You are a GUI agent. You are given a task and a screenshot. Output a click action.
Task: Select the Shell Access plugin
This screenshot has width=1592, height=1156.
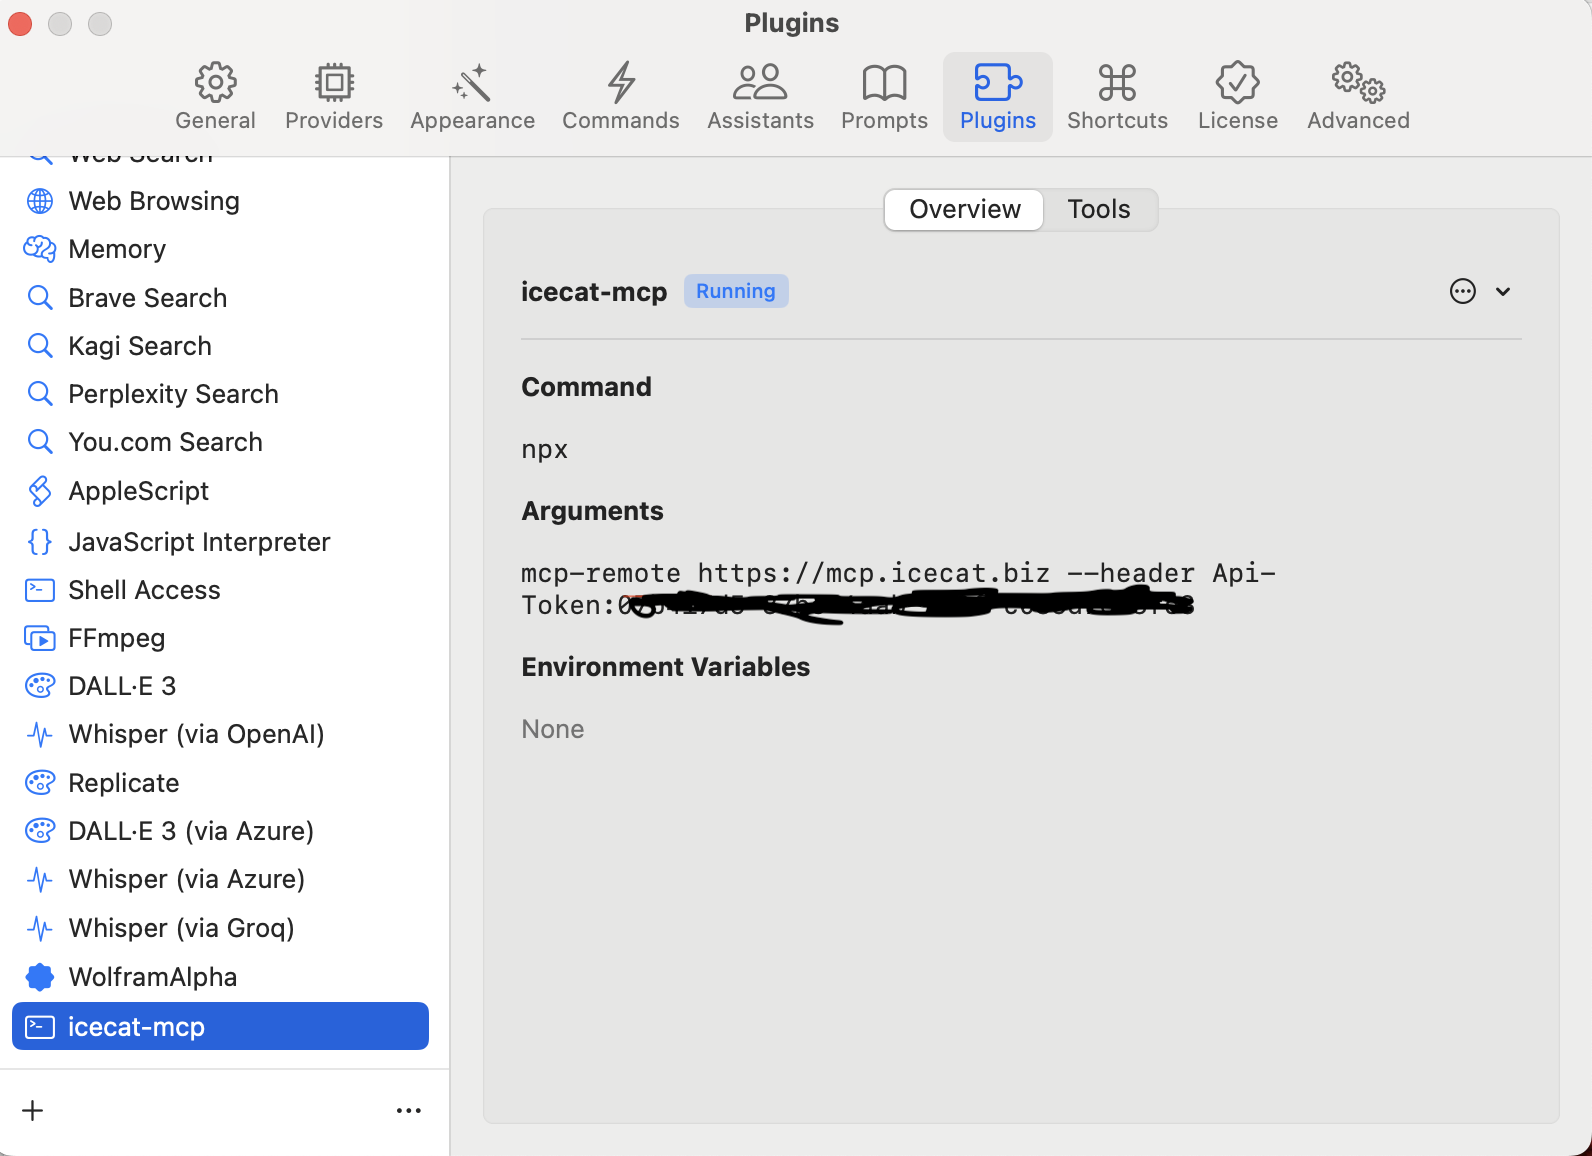coord(144,590)
